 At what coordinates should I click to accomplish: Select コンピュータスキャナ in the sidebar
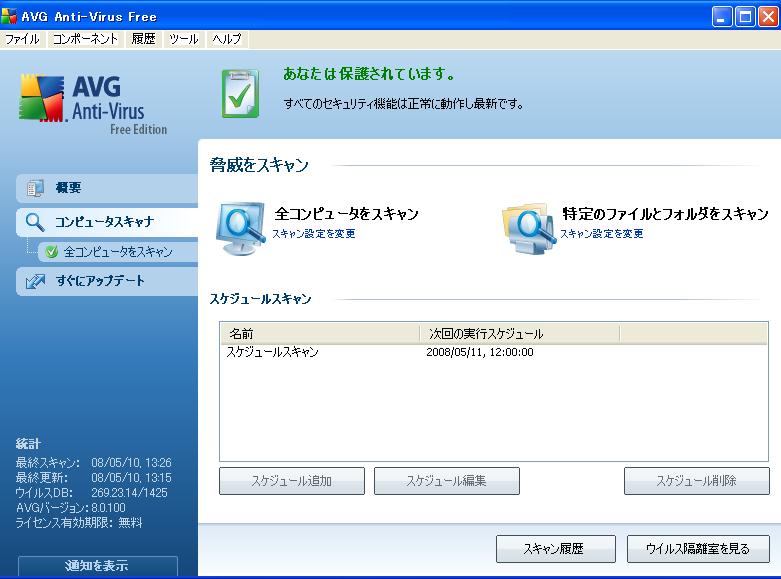[x=107, y=222]
